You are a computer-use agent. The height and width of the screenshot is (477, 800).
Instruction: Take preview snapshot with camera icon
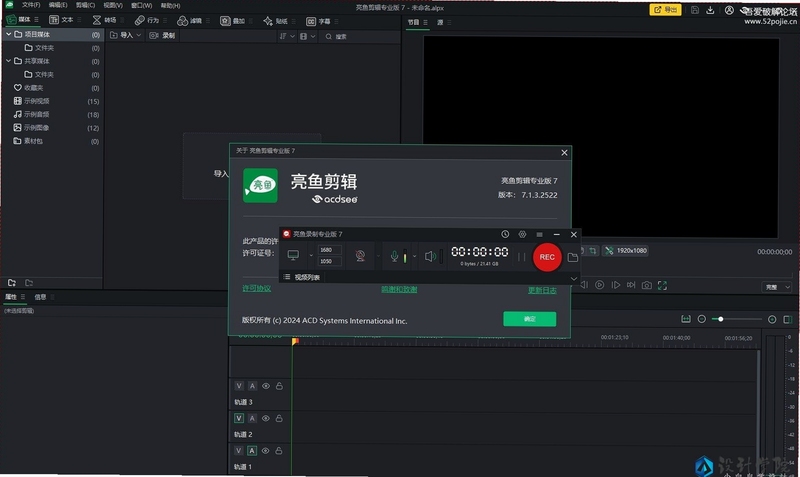pyautogui.click(x=646, y=285)
